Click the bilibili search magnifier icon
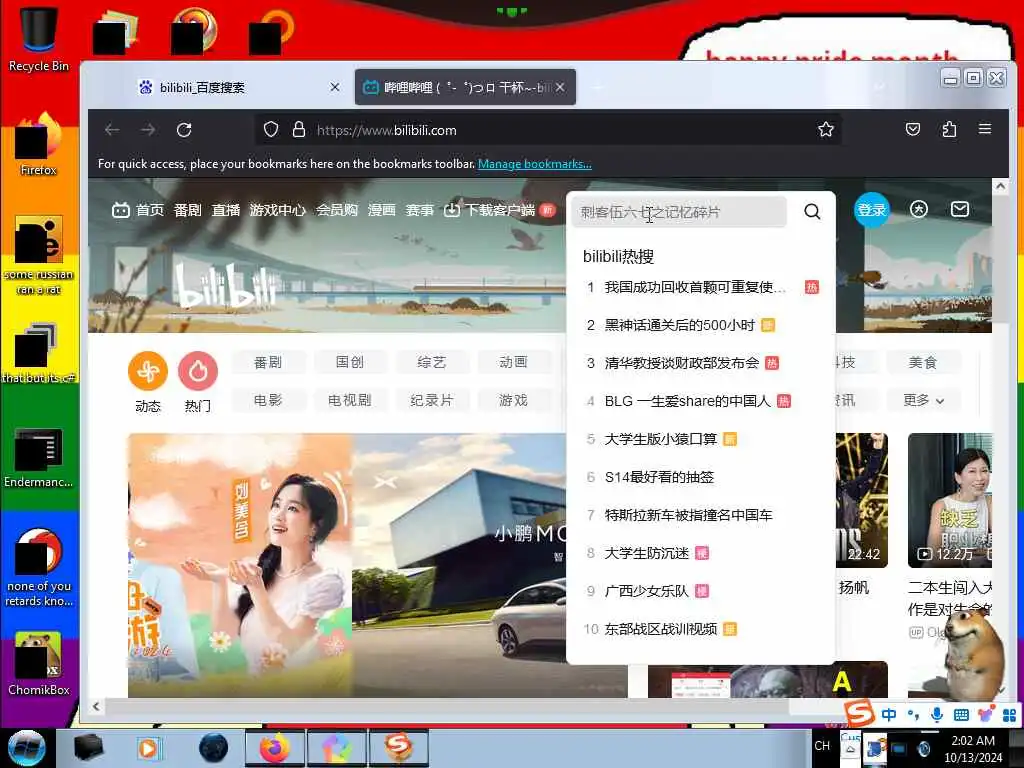1024x768 pixels. [812, 212]
